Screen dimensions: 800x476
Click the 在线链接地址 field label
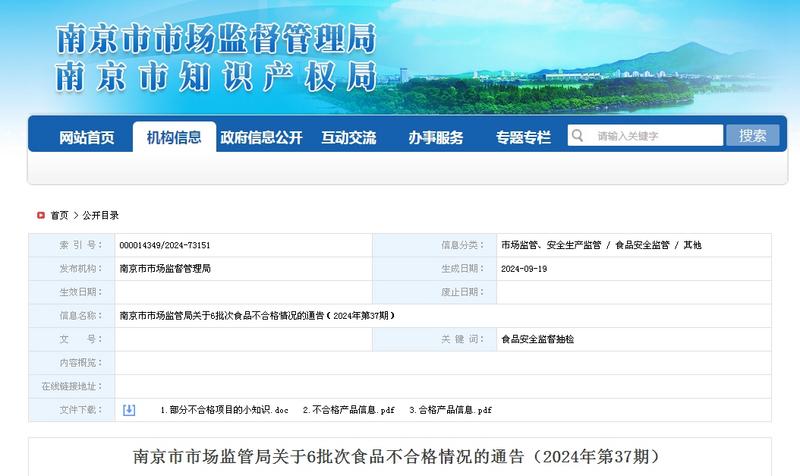coord(72,386)
